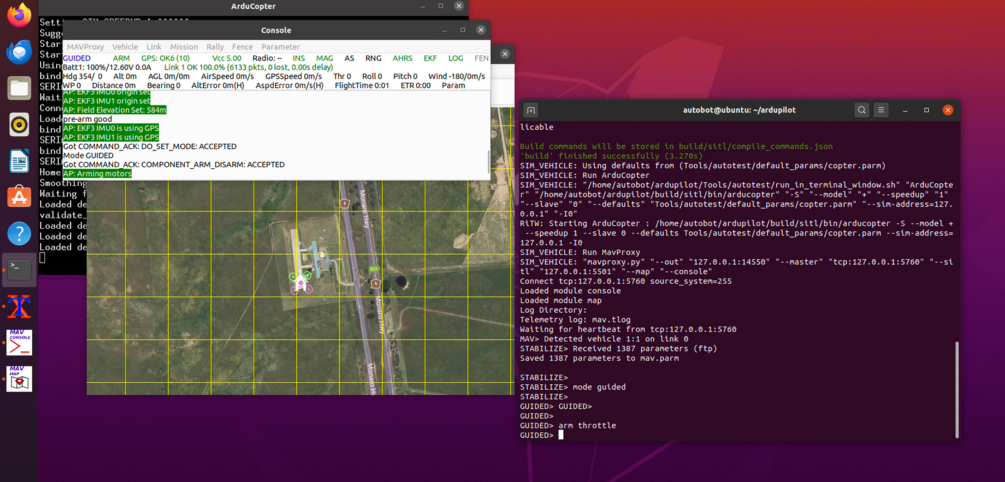Open Firefox from the dock
This screenshot has width=1005, height=482.
point(19,14)
